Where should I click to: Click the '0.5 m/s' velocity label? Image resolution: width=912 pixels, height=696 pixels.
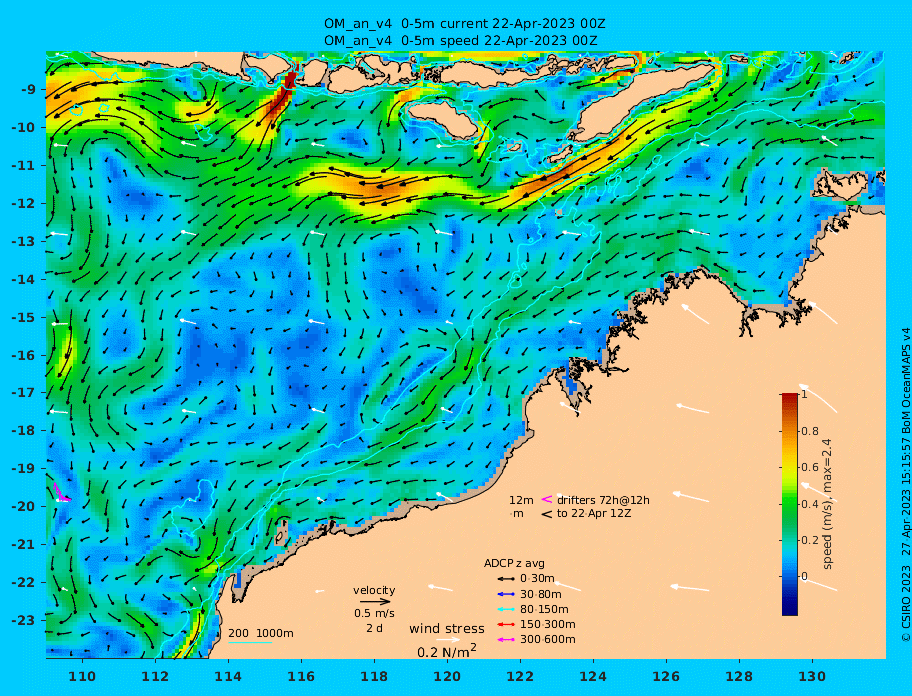pos(374,613)
